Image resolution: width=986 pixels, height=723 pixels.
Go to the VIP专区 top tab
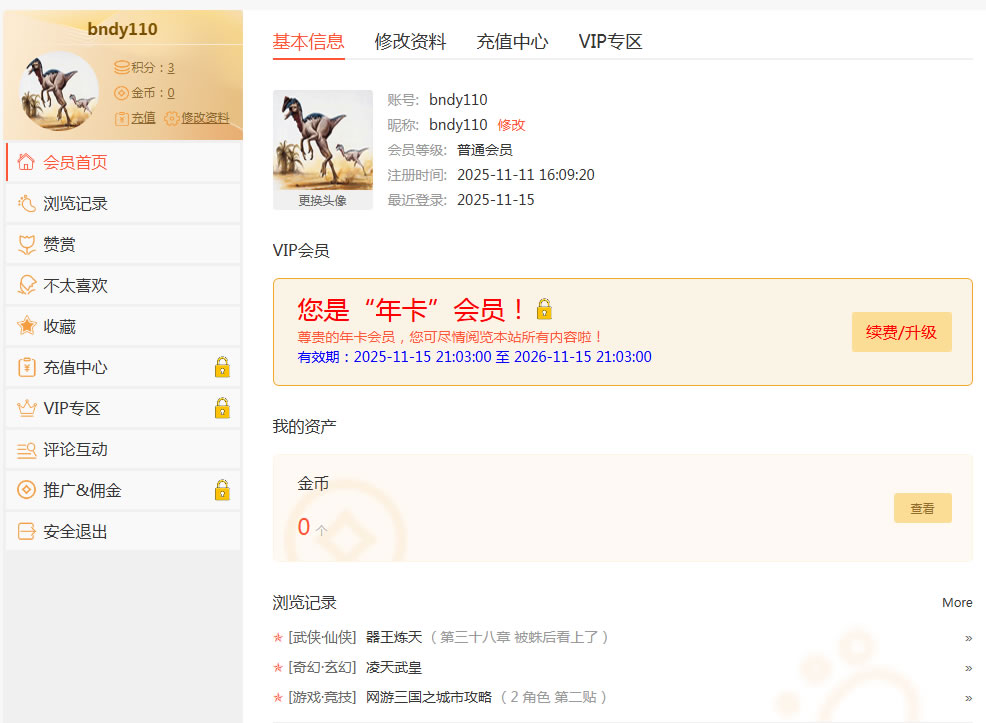point(610,42)
